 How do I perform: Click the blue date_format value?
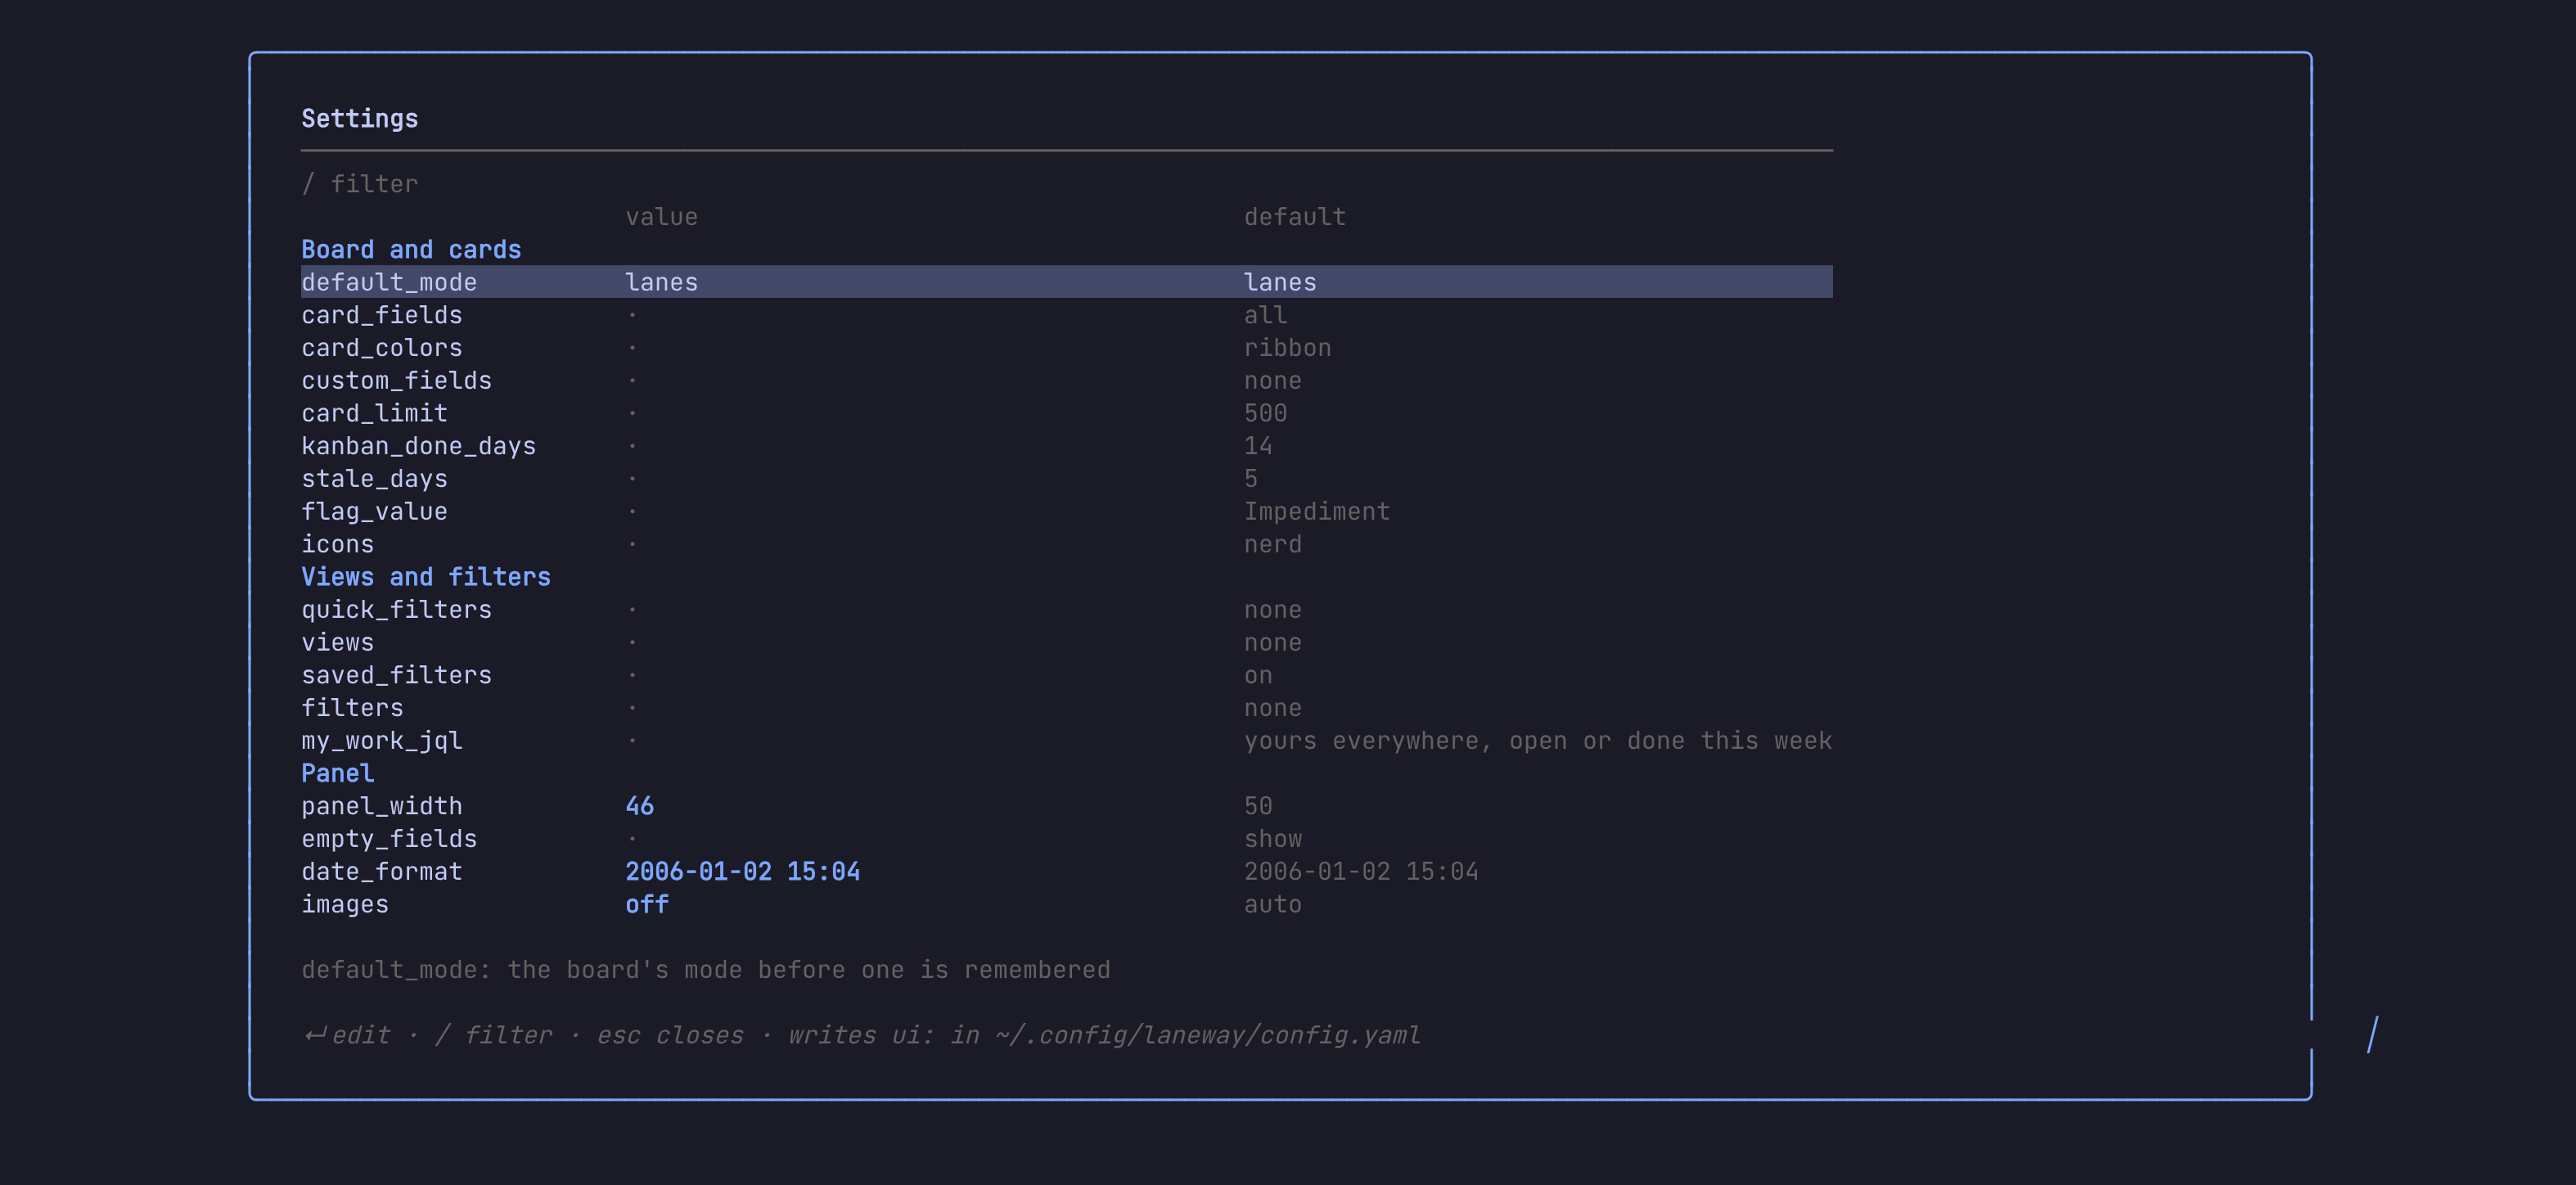[742, 872]
